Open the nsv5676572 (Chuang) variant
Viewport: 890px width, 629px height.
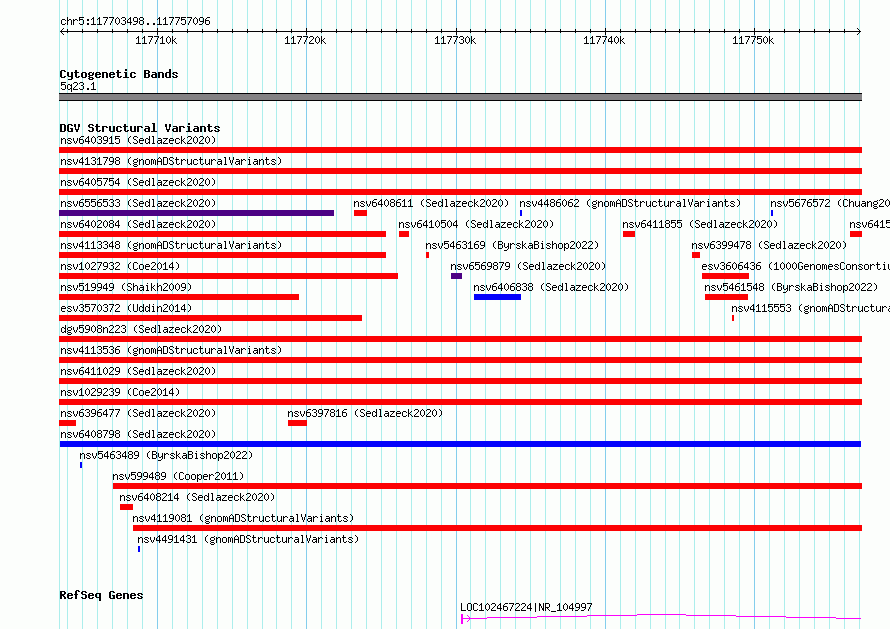[x=830, y=203]
